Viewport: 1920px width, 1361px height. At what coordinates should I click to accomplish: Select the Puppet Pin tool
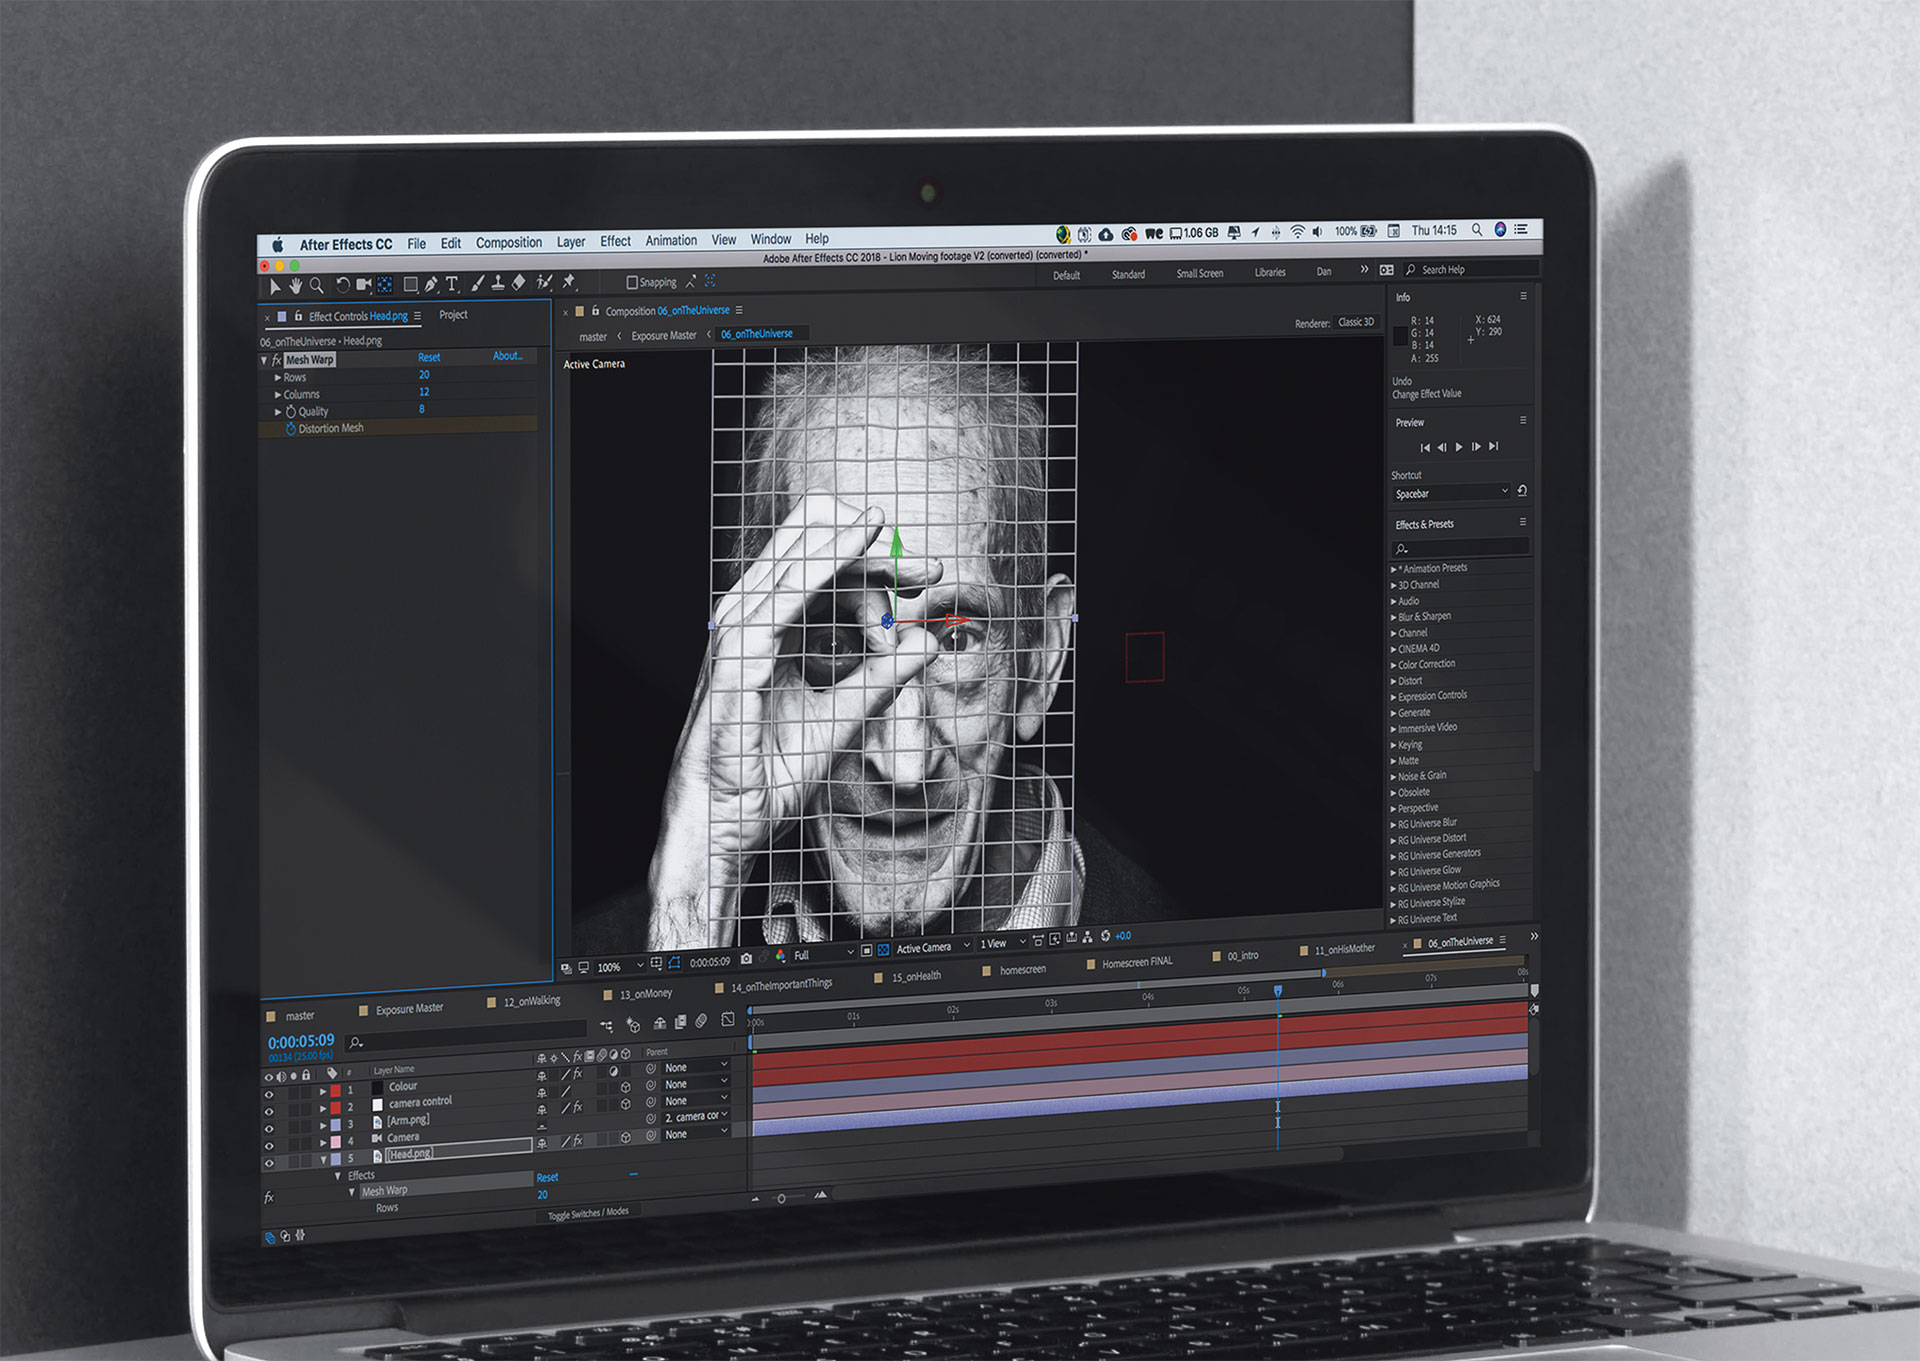(568, 283)
